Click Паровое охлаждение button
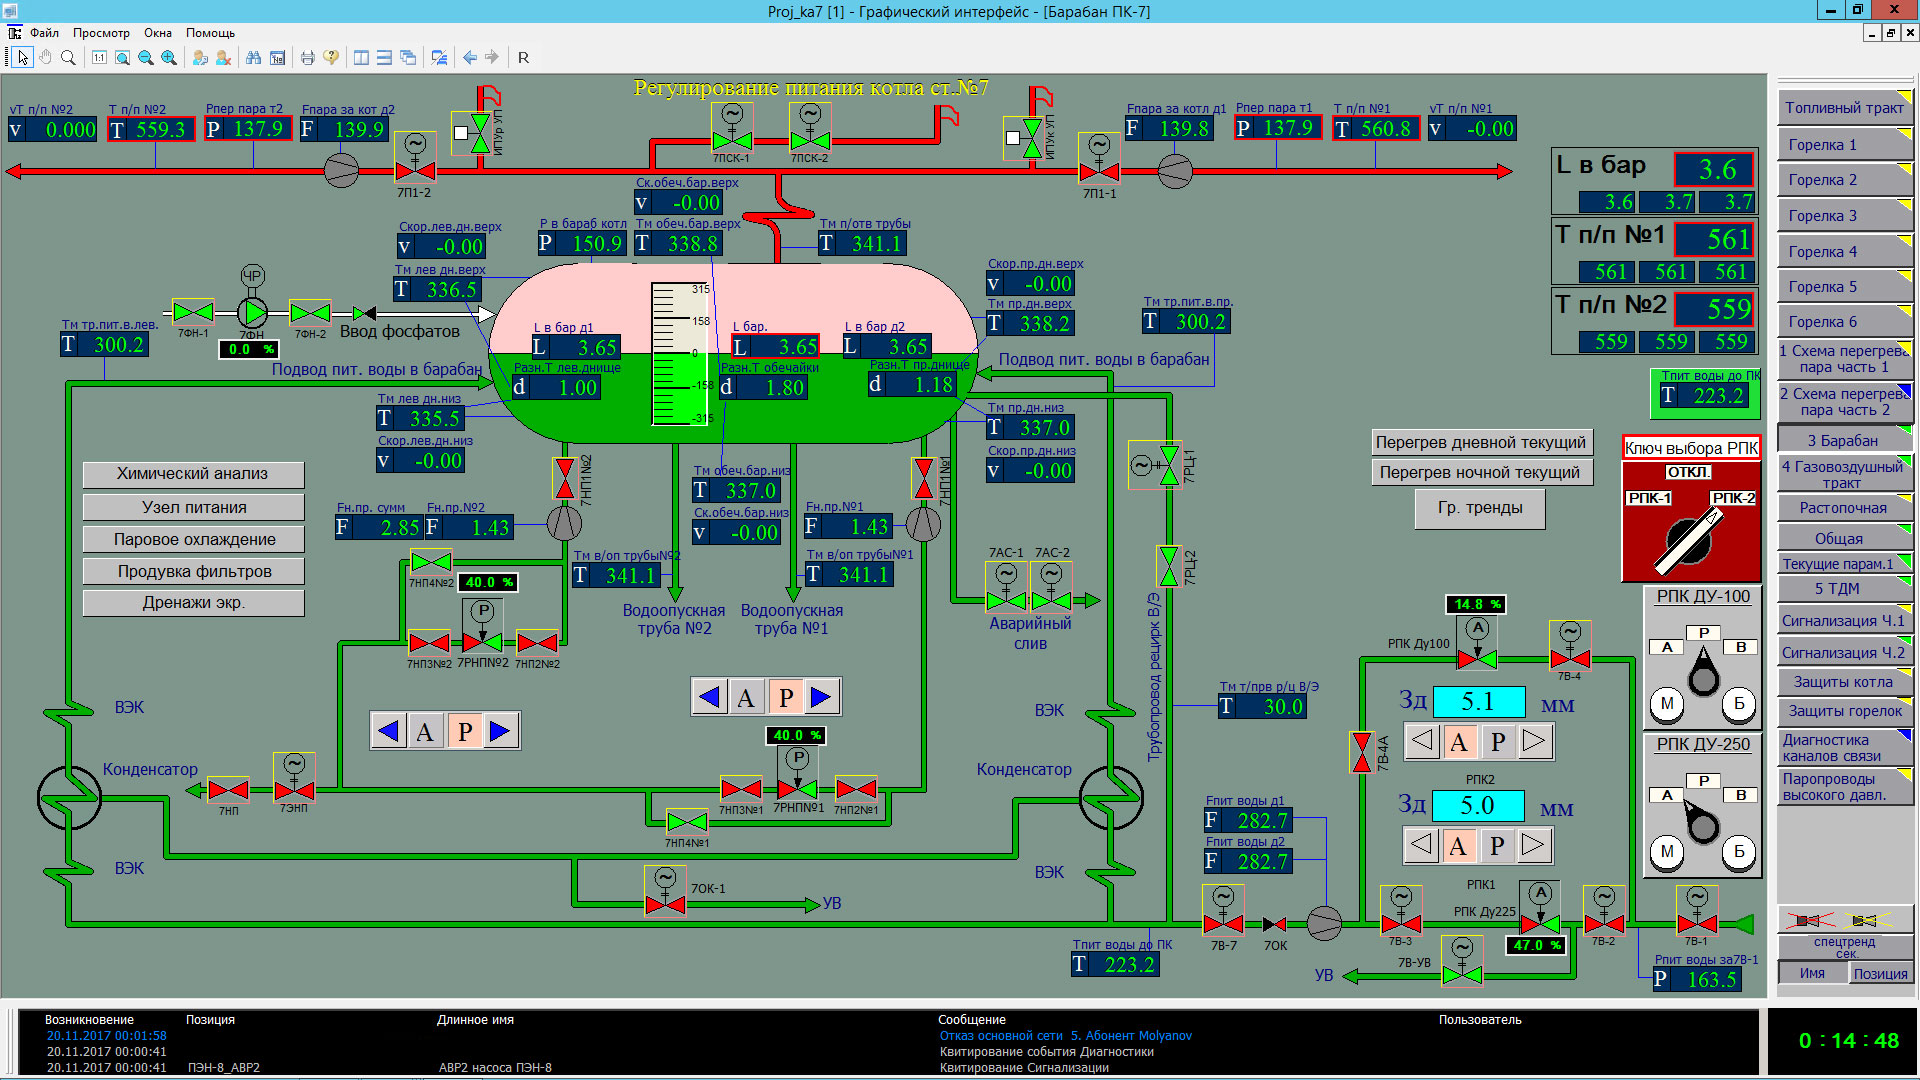This screenshot has height=1080, width=1920. click(193, 539)
